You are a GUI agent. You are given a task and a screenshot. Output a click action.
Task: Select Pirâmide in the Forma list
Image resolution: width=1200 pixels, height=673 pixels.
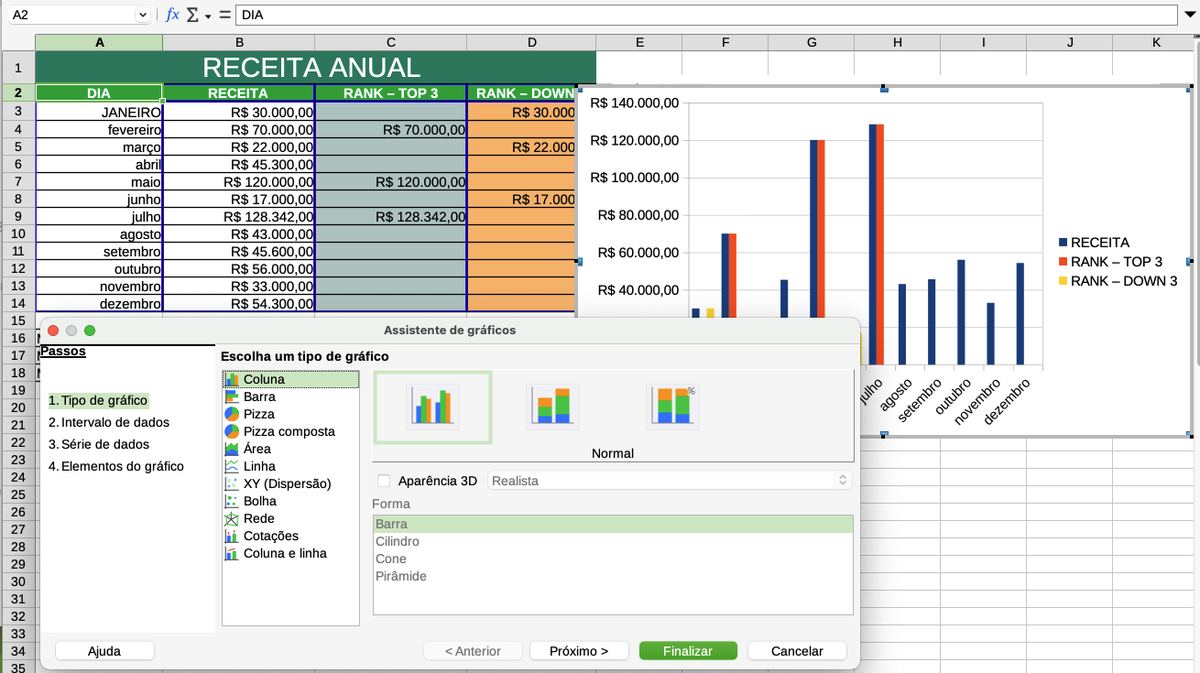click(613, 576)
